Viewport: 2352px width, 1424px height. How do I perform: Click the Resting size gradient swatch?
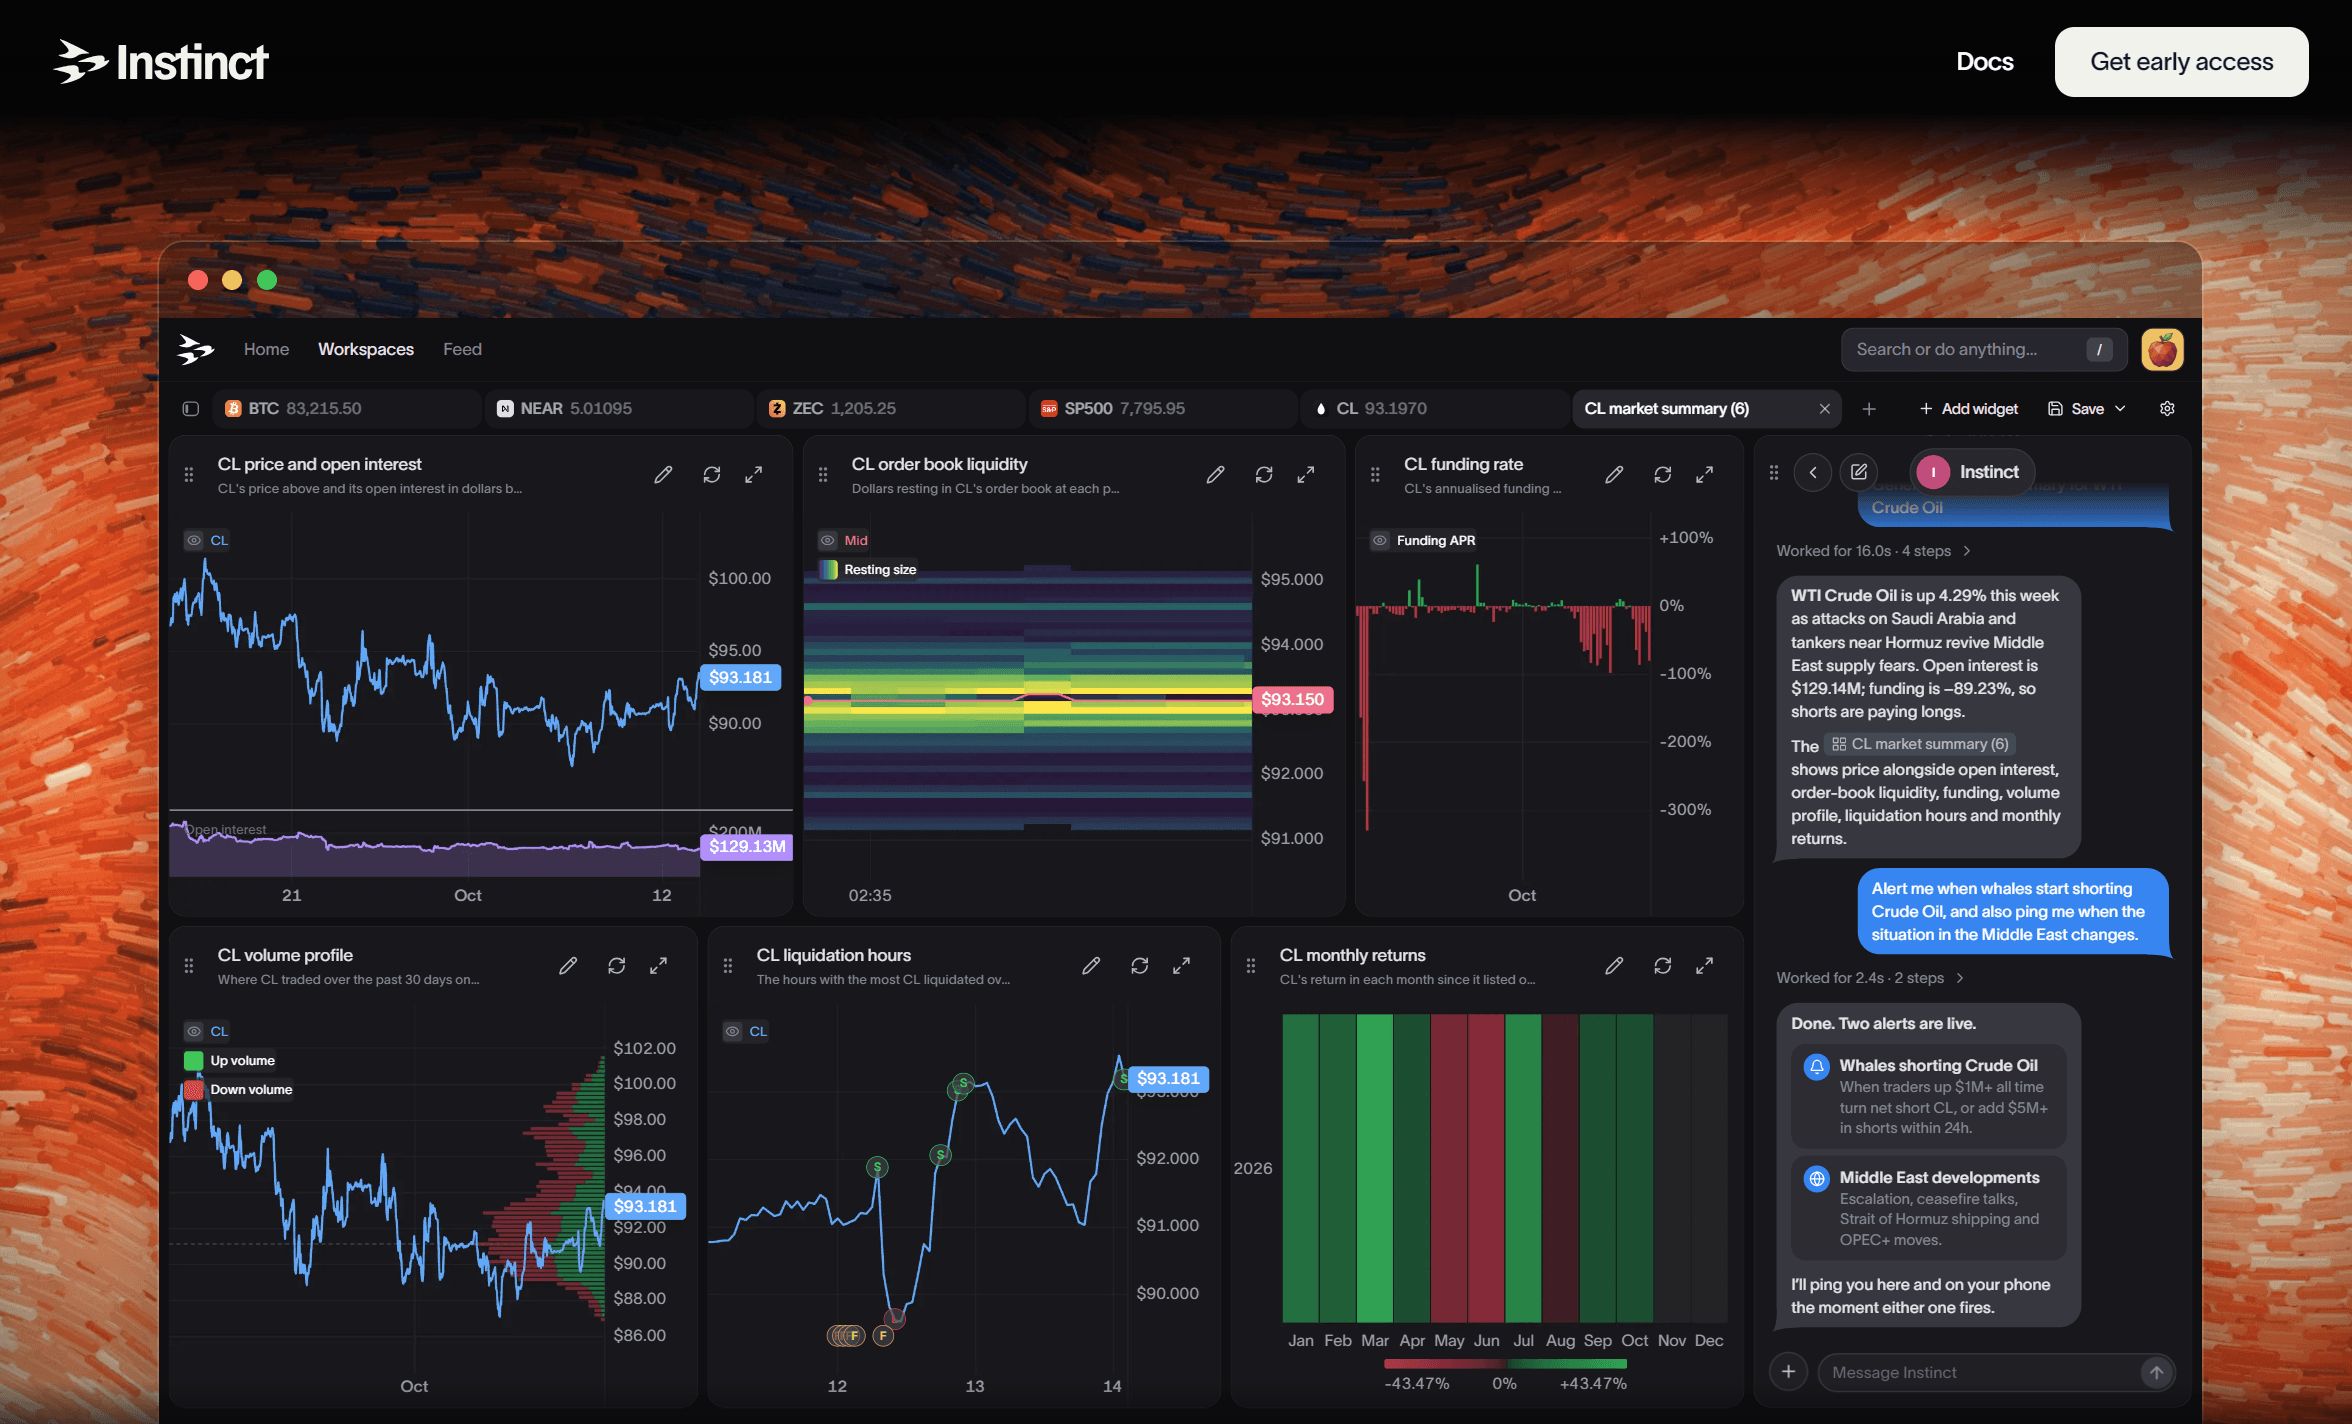pyautogui.click(x=829, y=569)
